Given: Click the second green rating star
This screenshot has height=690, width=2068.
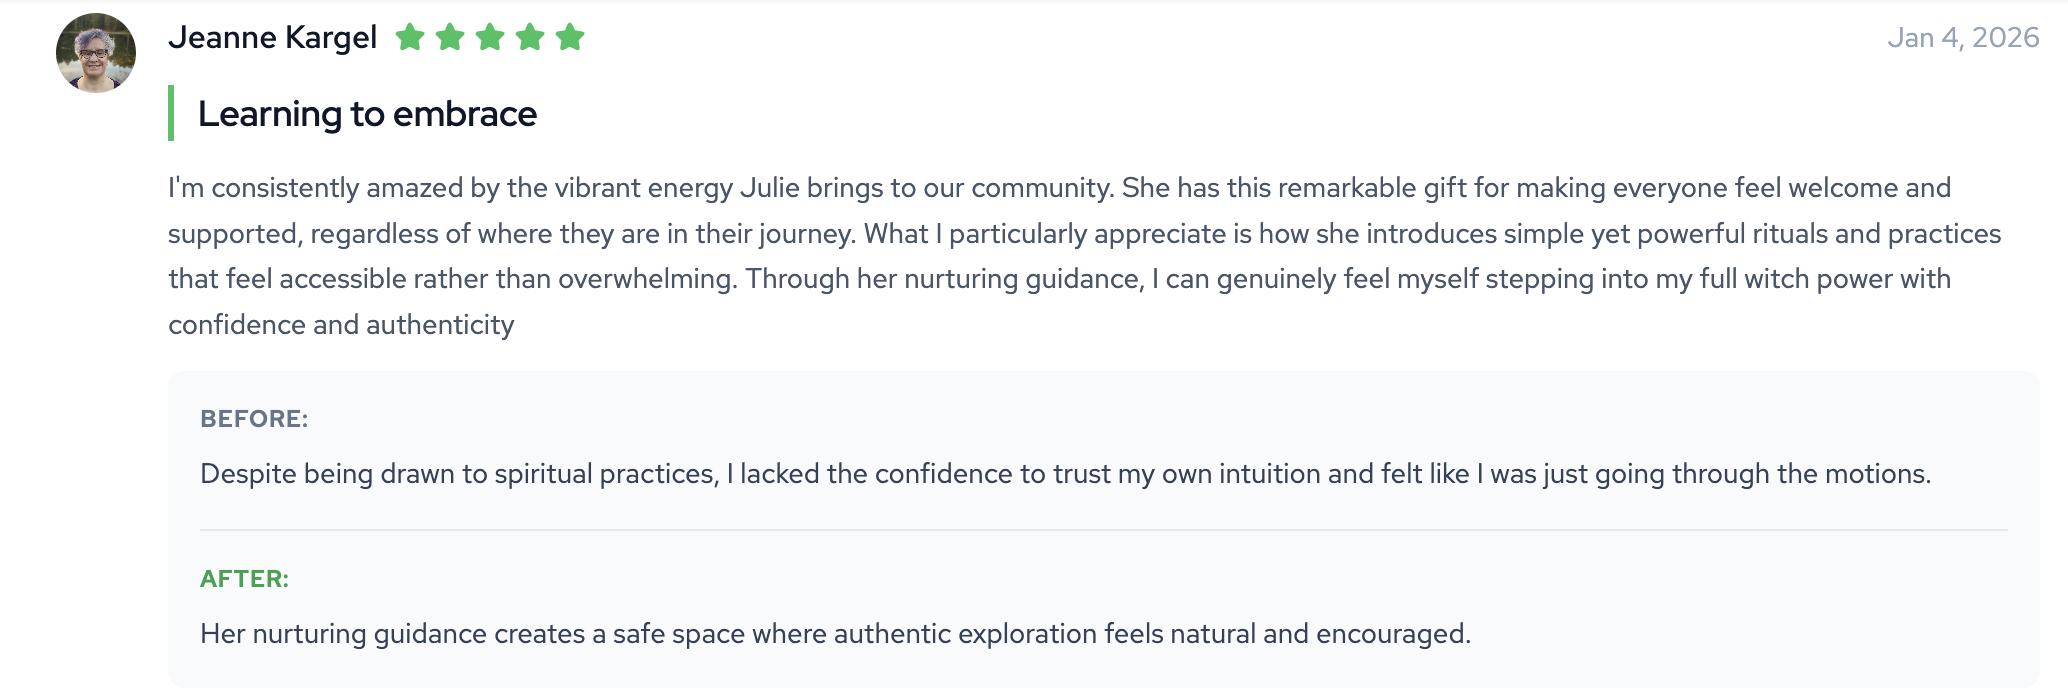Looking at the screenshot, I should coord(450,38).
